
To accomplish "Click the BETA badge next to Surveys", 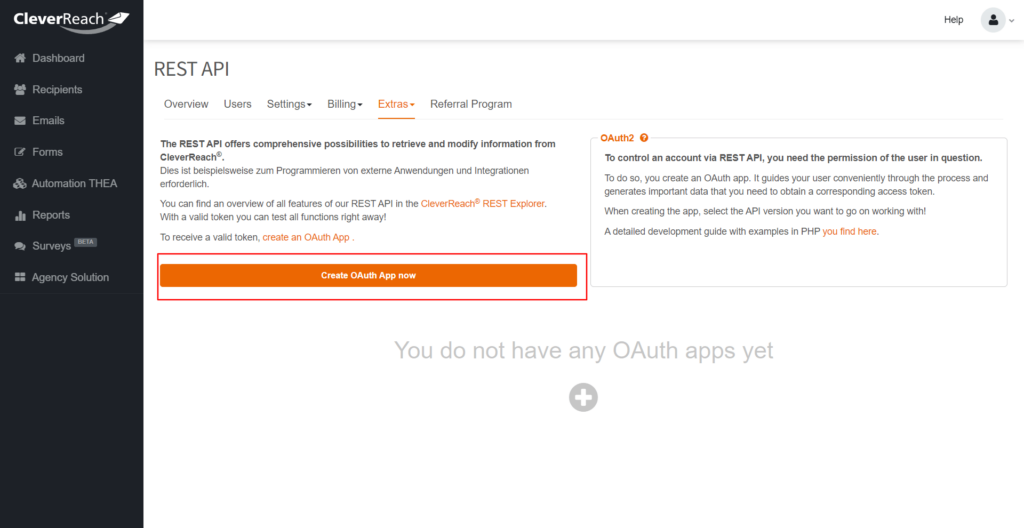I will pos(86,242).
